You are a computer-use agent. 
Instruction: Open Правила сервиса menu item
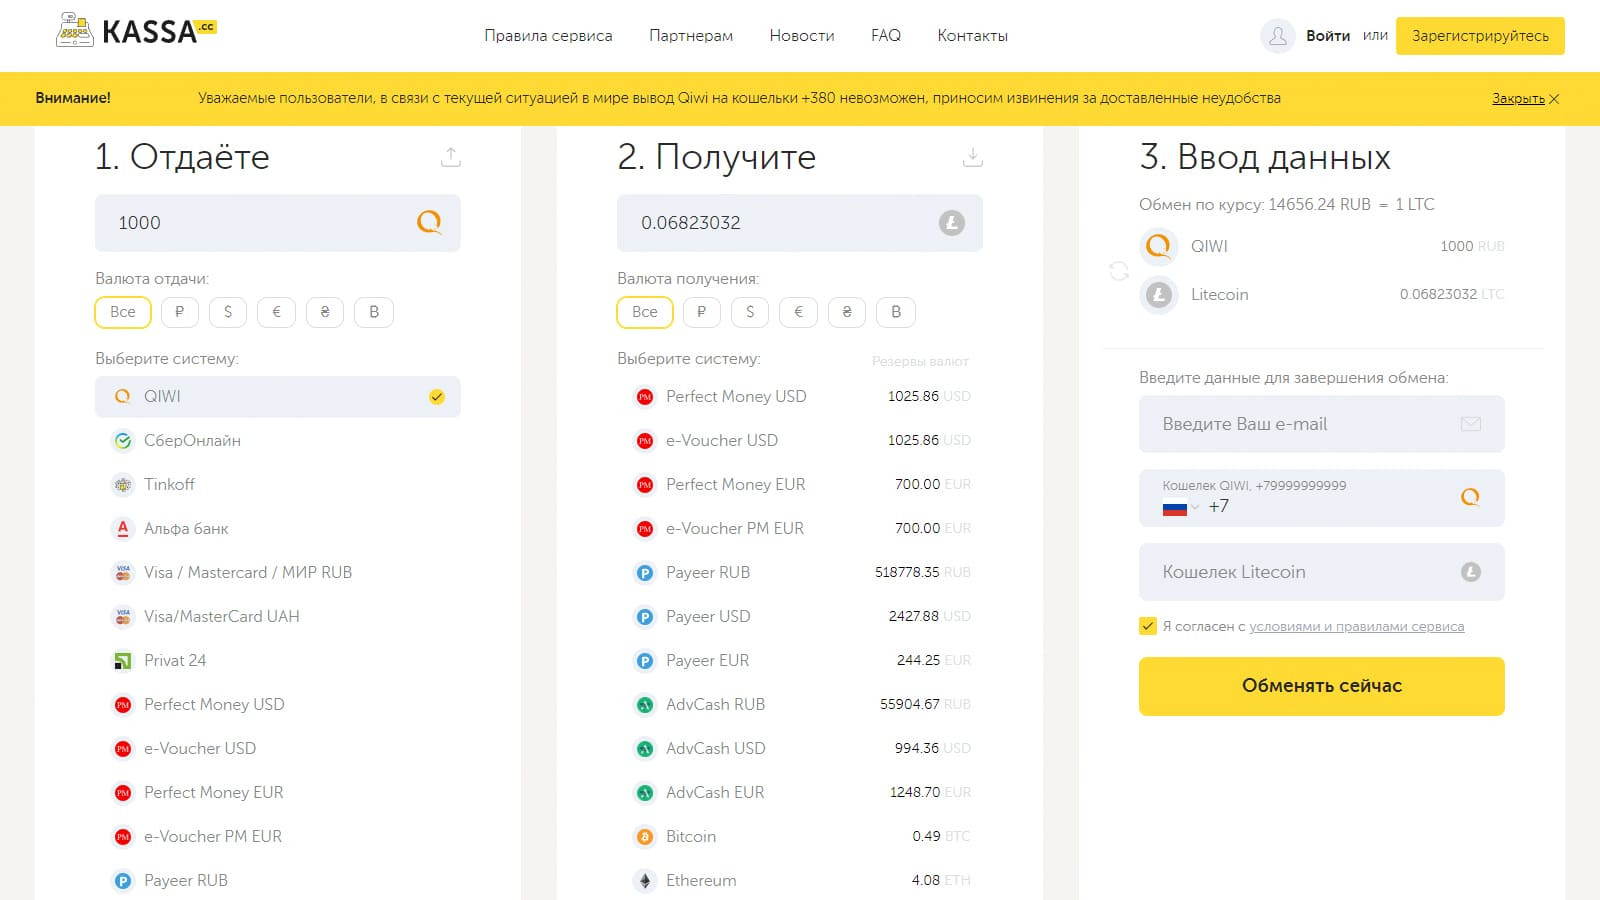click(548, 36)
